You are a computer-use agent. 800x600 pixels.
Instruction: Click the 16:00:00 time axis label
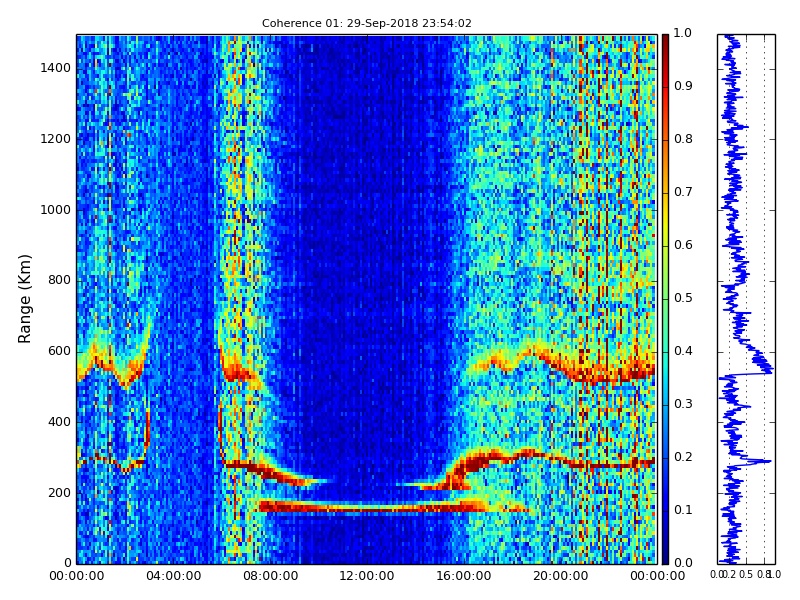coord(464,576)
